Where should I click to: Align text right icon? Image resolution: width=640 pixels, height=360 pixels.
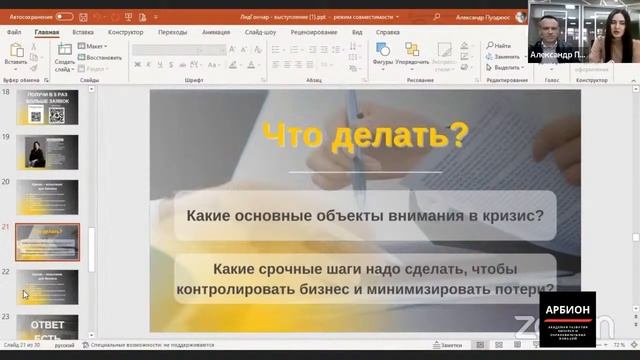pyautogui.click(x=298, y=65)
